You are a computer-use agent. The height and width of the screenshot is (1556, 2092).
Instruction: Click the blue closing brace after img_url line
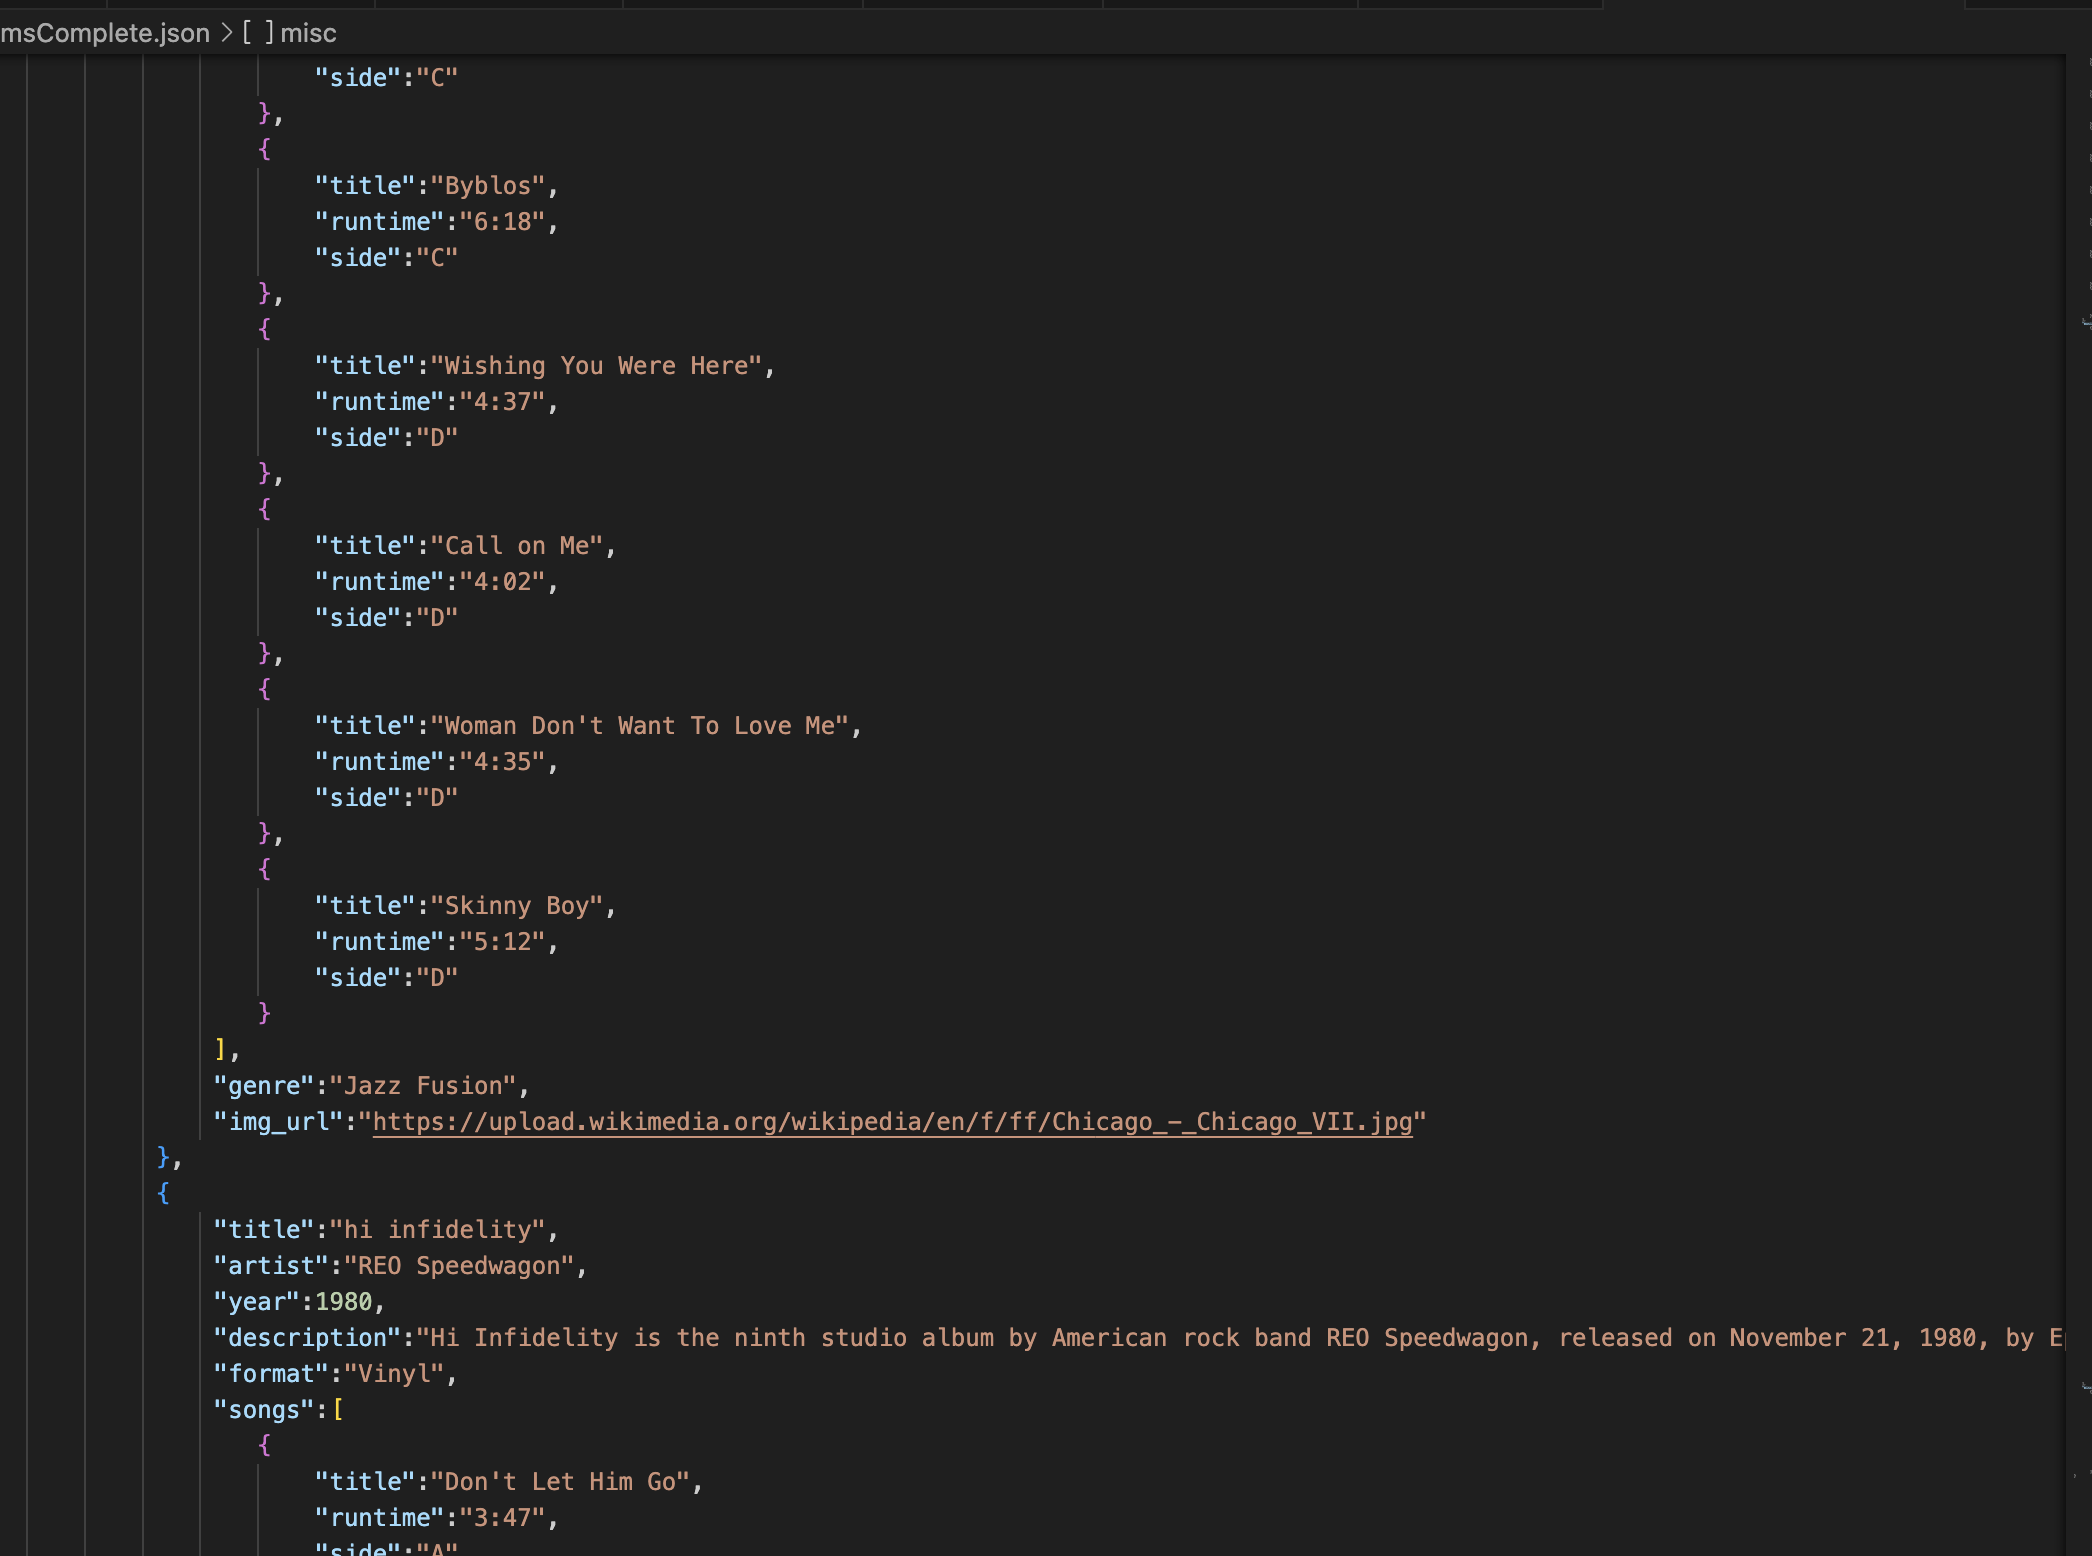click(164, 1157)
